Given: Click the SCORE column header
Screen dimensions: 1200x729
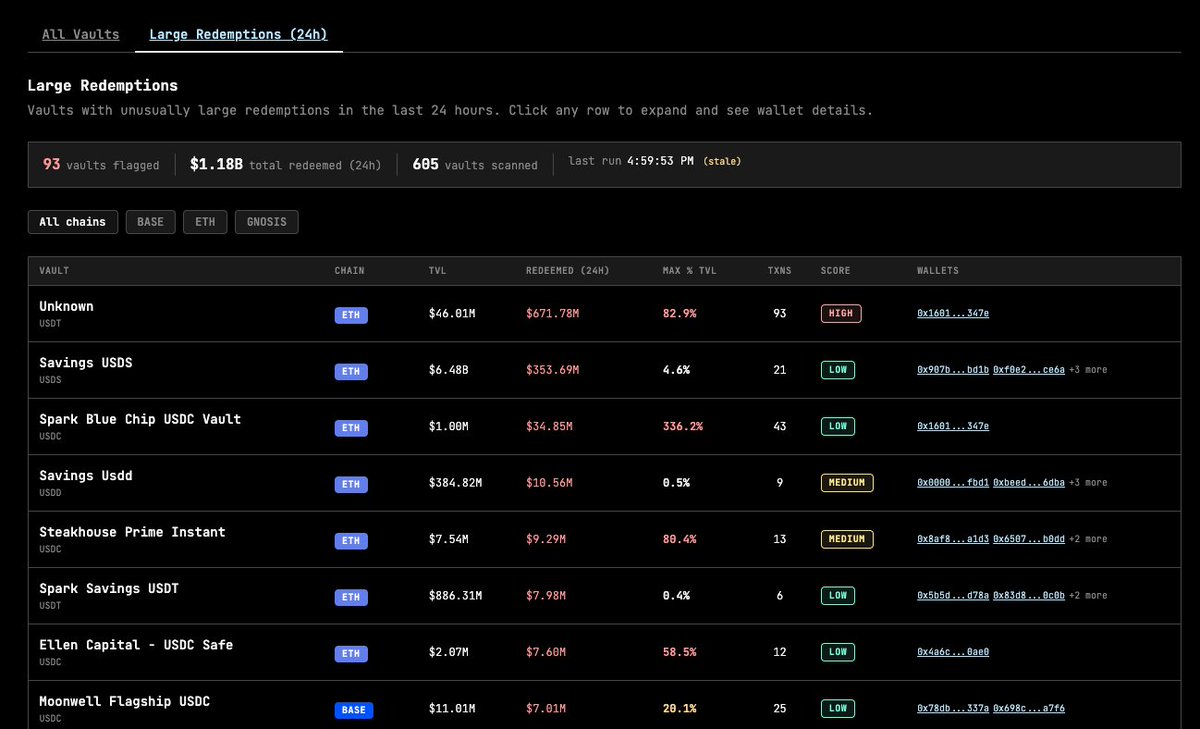Looking at the screenshot, I should coord(836,271).
